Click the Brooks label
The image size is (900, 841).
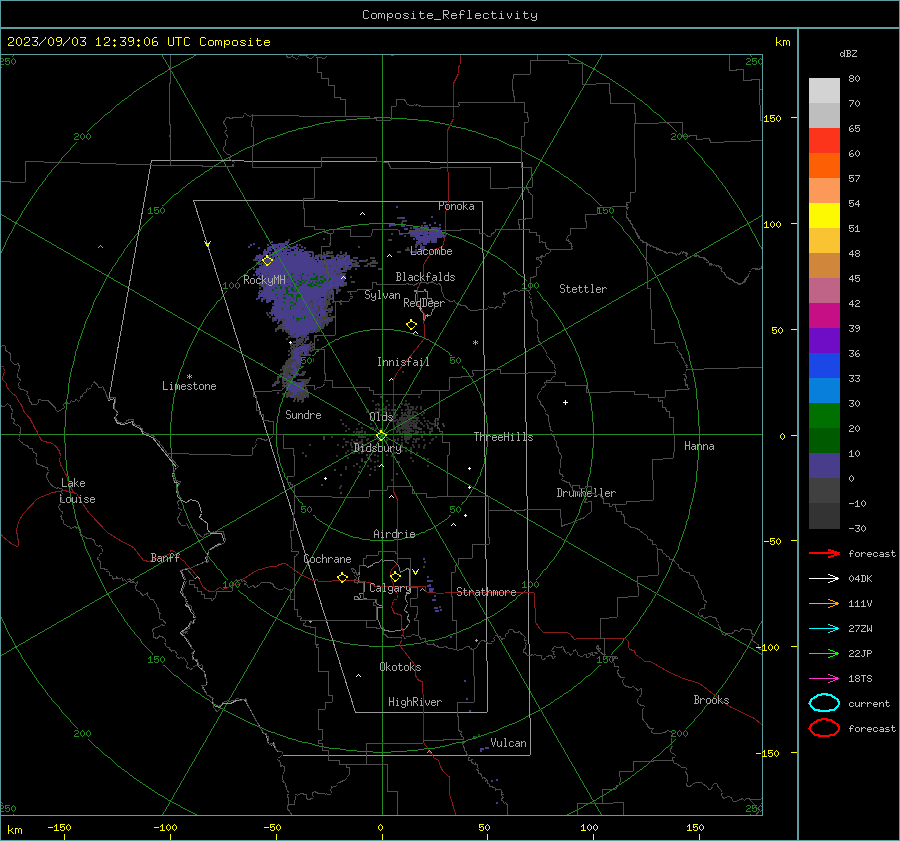(711, 700)
